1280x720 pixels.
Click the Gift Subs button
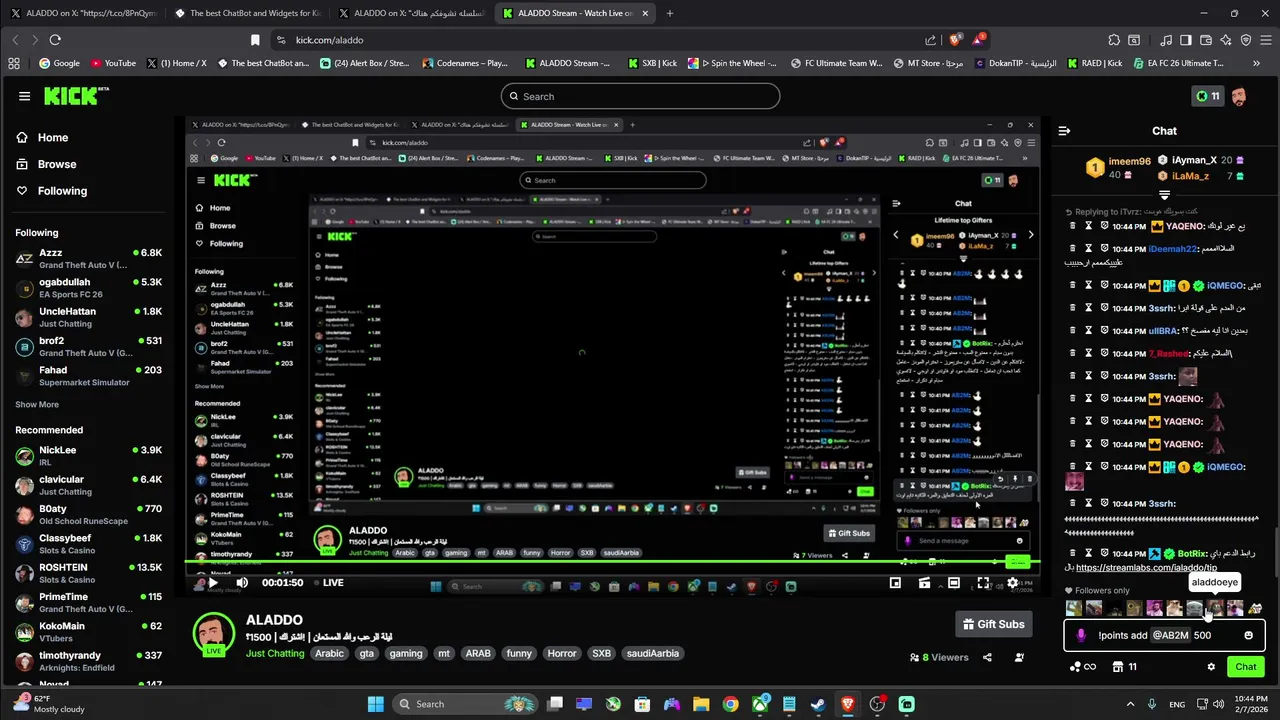[993, 624]
